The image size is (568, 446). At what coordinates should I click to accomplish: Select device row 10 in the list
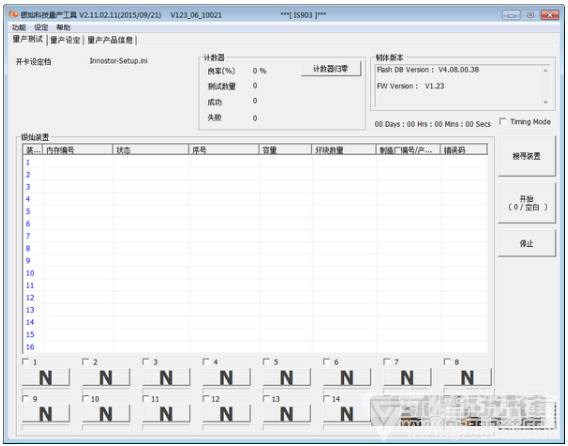coord(255,273)
